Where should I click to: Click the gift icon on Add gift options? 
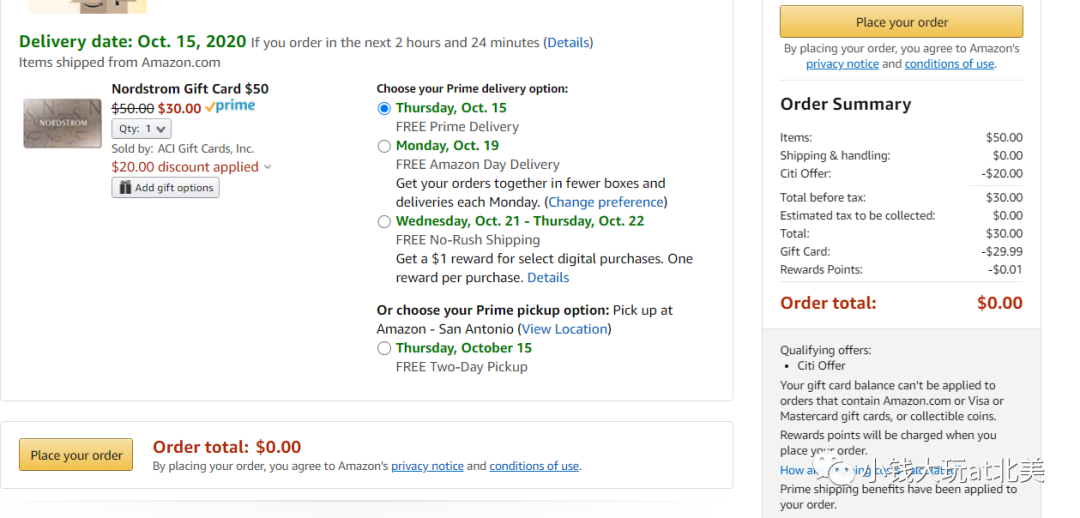(x=125, y=188)
